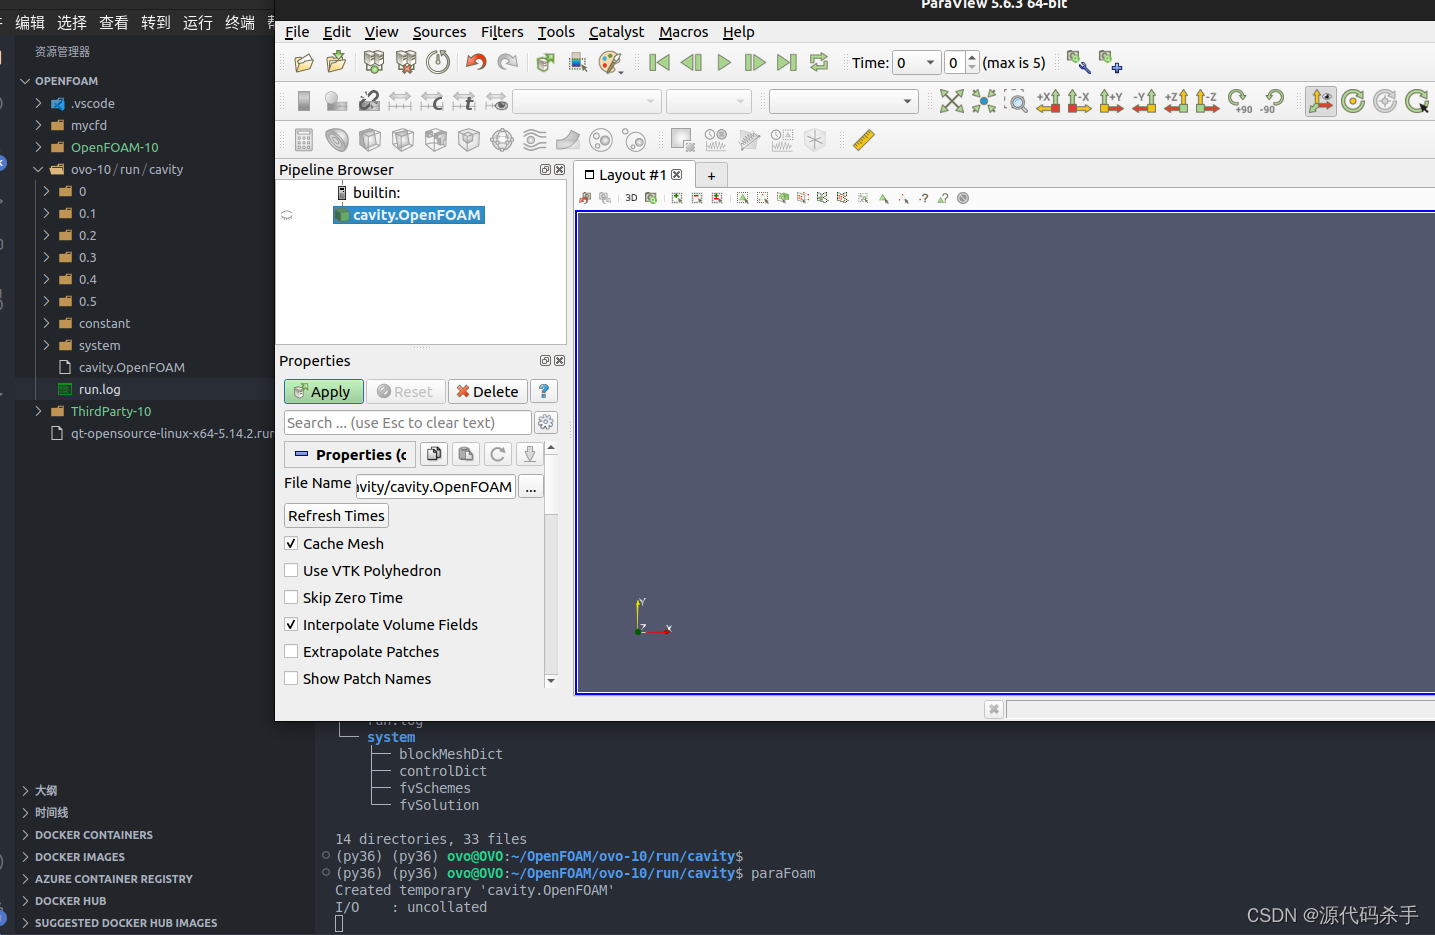Image resolution: width=1435 pixels, height=935 pixels.
Task: Open the File menu
Action: pos(297,32)
